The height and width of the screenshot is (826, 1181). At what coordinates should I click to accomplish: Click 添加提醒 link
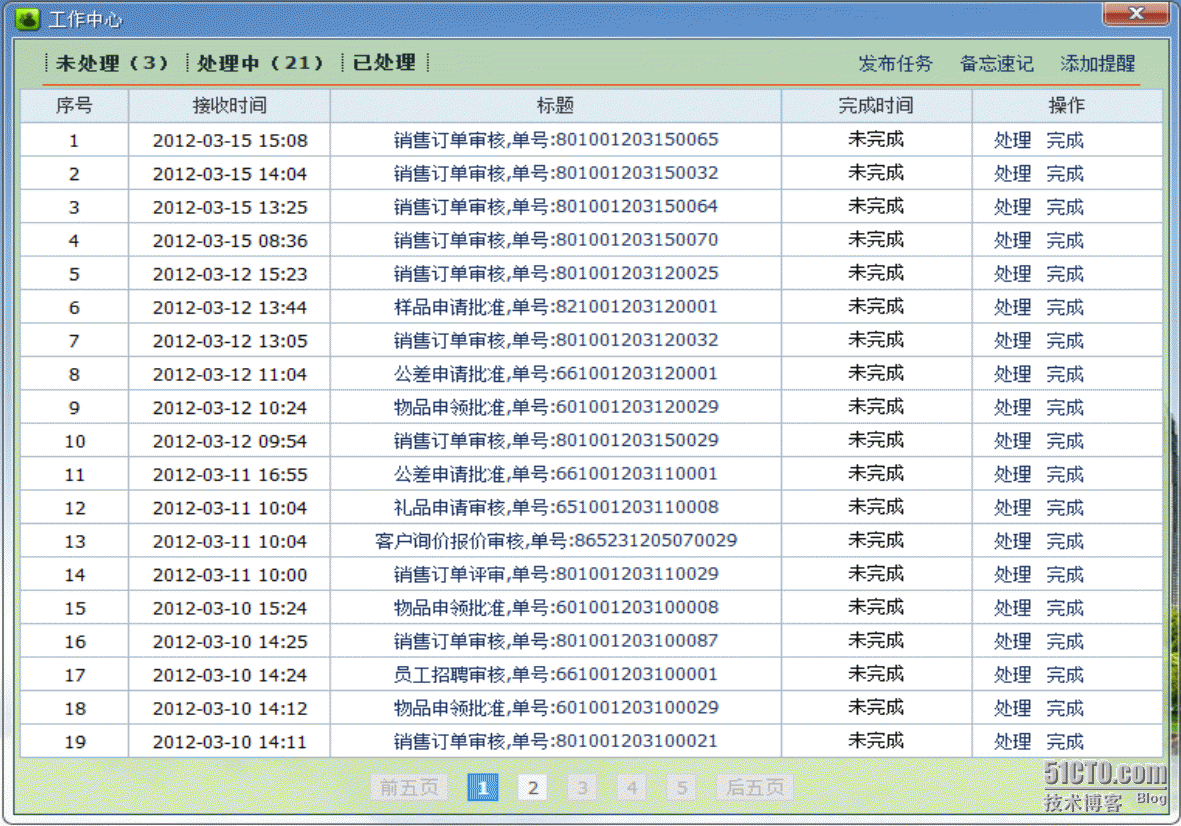point(1097,63)
